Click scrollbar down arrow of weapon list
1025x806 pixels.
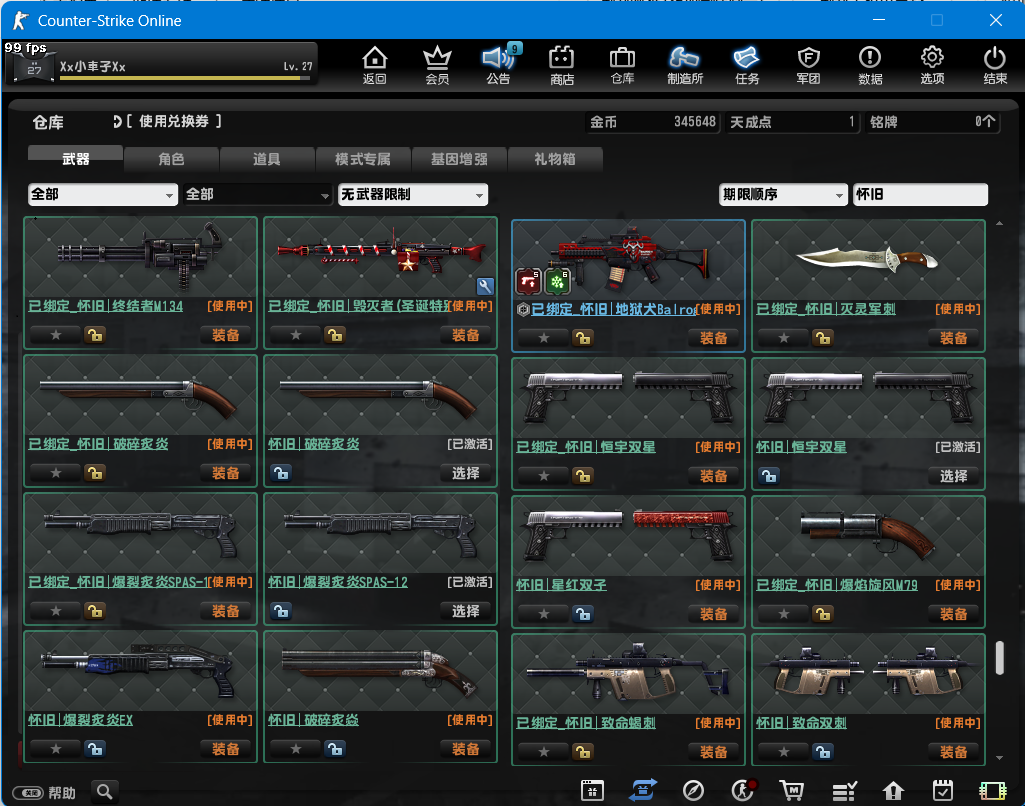[x=1000, y=758]
